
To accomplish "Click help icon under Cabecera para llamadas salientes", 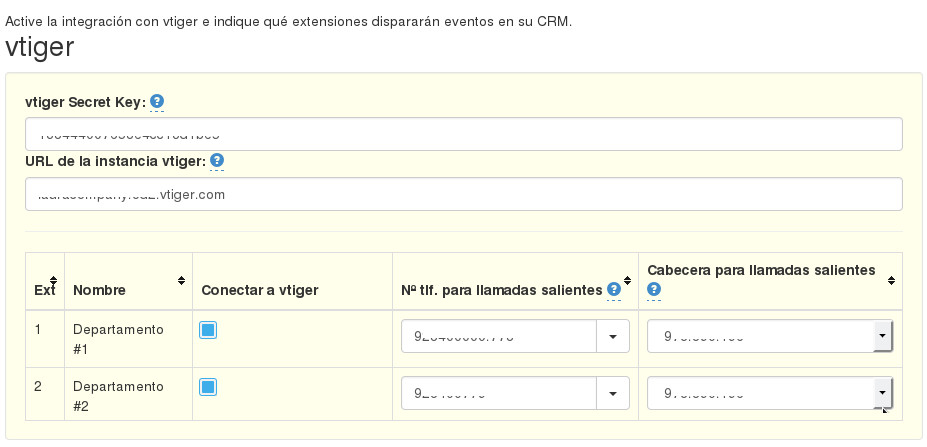I will (x=654, y=290).
